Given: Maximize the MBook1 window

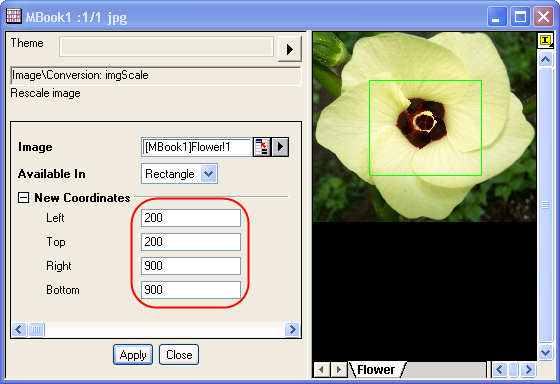Looking at the screenshot, I should pyautogui.click(x=520, y=16).
